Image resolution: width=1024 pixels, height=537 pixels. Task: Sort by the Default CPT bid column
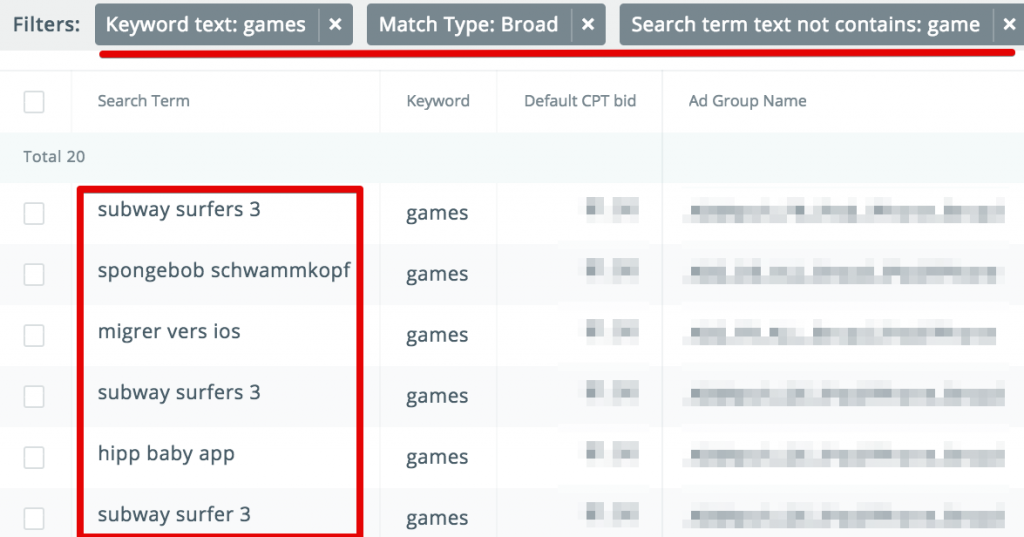point(580,101)
